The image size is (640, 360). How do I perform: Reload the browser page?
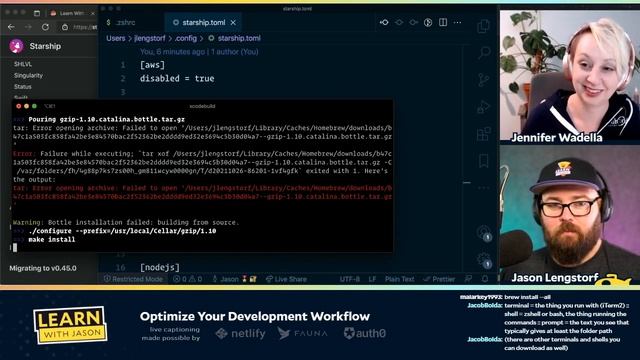point(45,27)
